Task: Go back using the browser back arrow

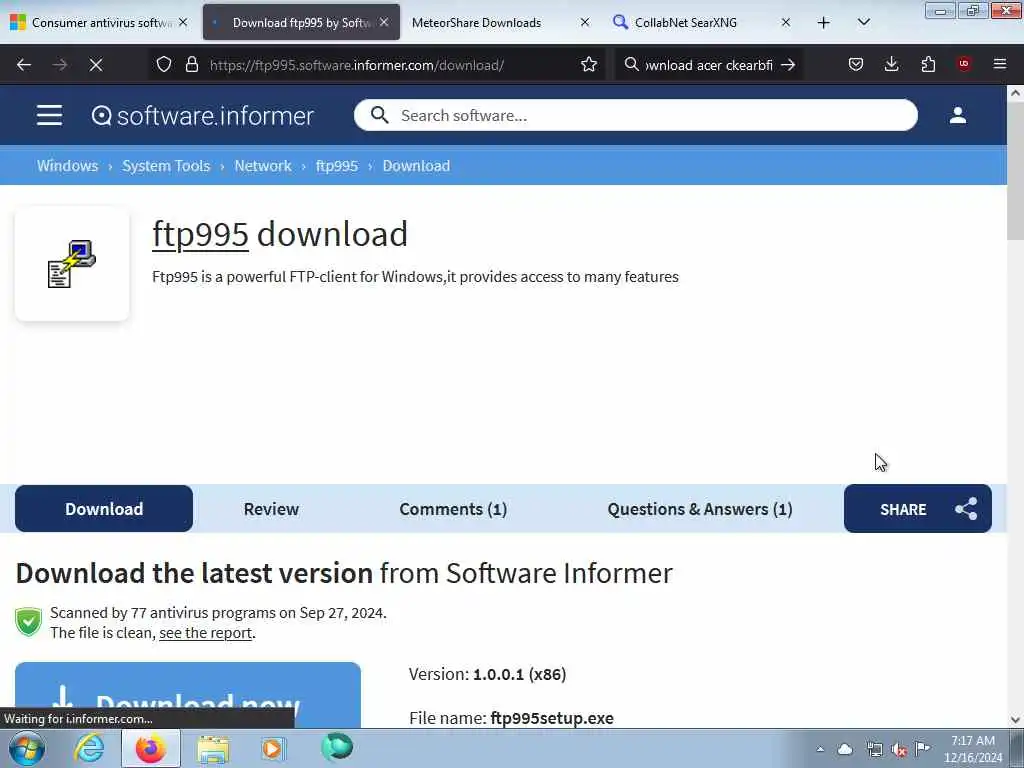Action: click(24, 65)
